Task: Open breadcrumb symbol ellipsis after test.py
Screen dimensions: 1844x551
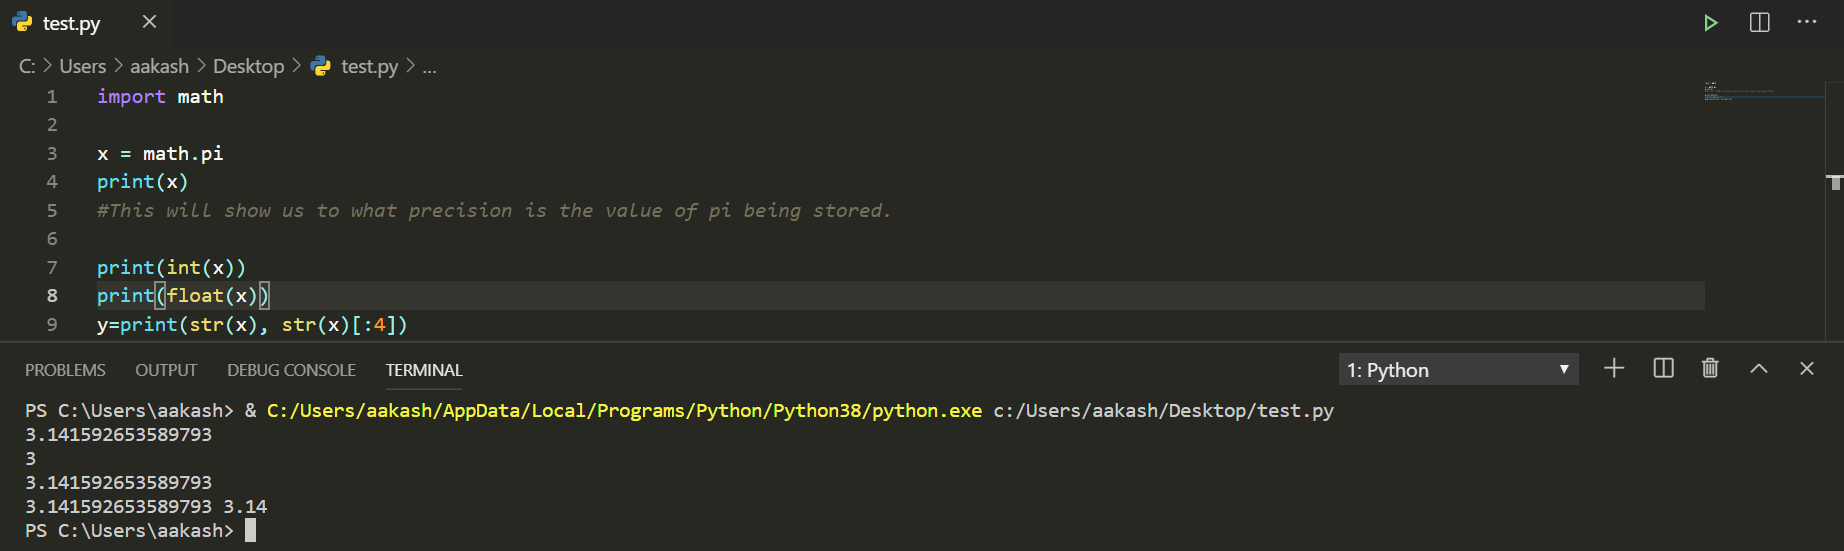Action: tap(429, 67)
